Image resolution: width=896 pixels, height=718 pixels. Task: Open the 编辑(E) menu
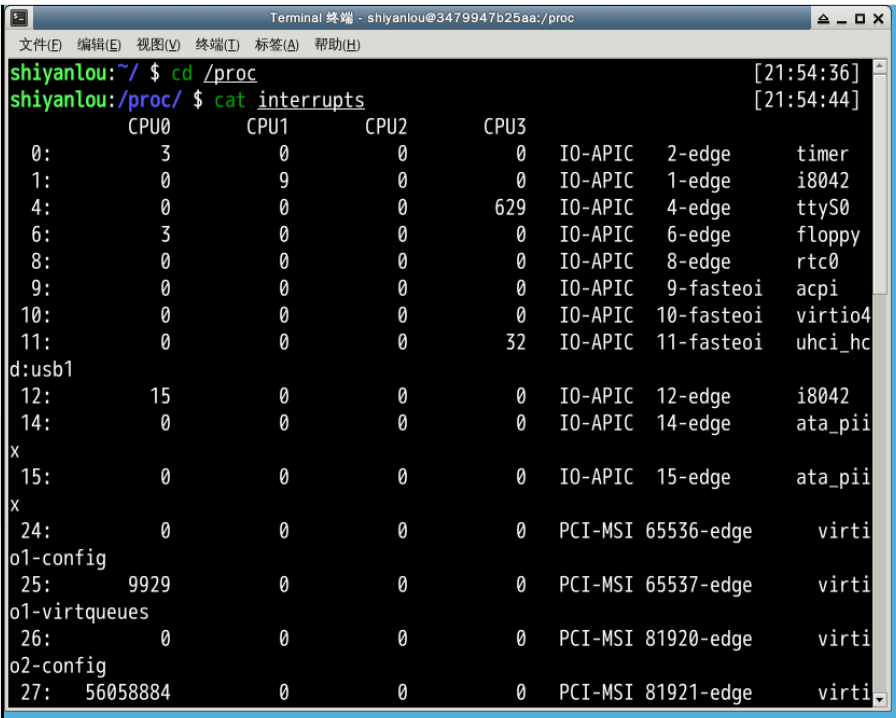(99, 45)
